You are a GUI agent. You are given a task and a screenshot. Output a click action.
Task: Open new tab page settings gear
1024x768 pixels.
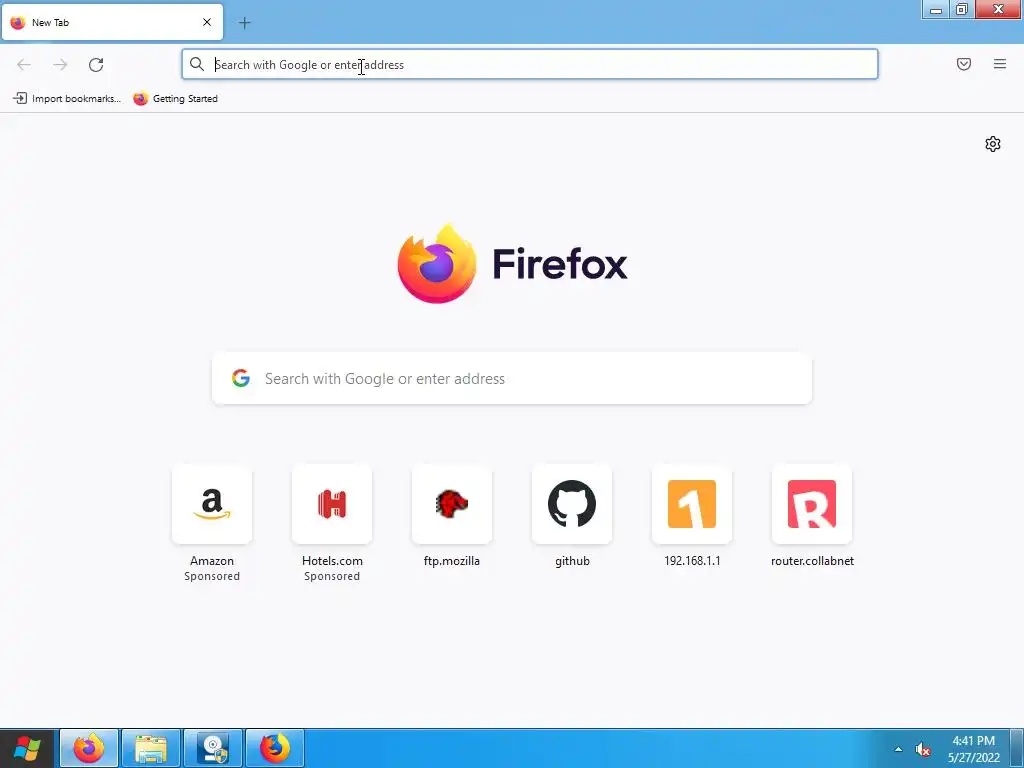pyautogui.click(x=993, y=144)
